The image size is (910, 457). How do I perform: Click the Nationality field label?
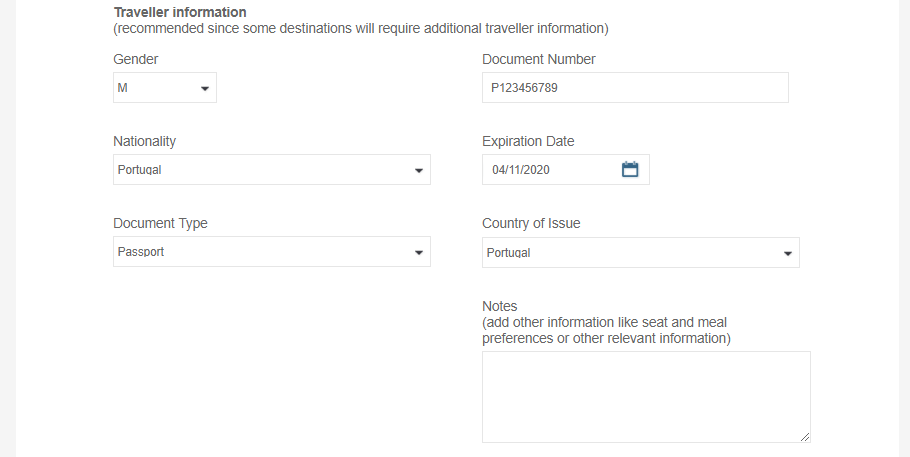click(145, 141)
